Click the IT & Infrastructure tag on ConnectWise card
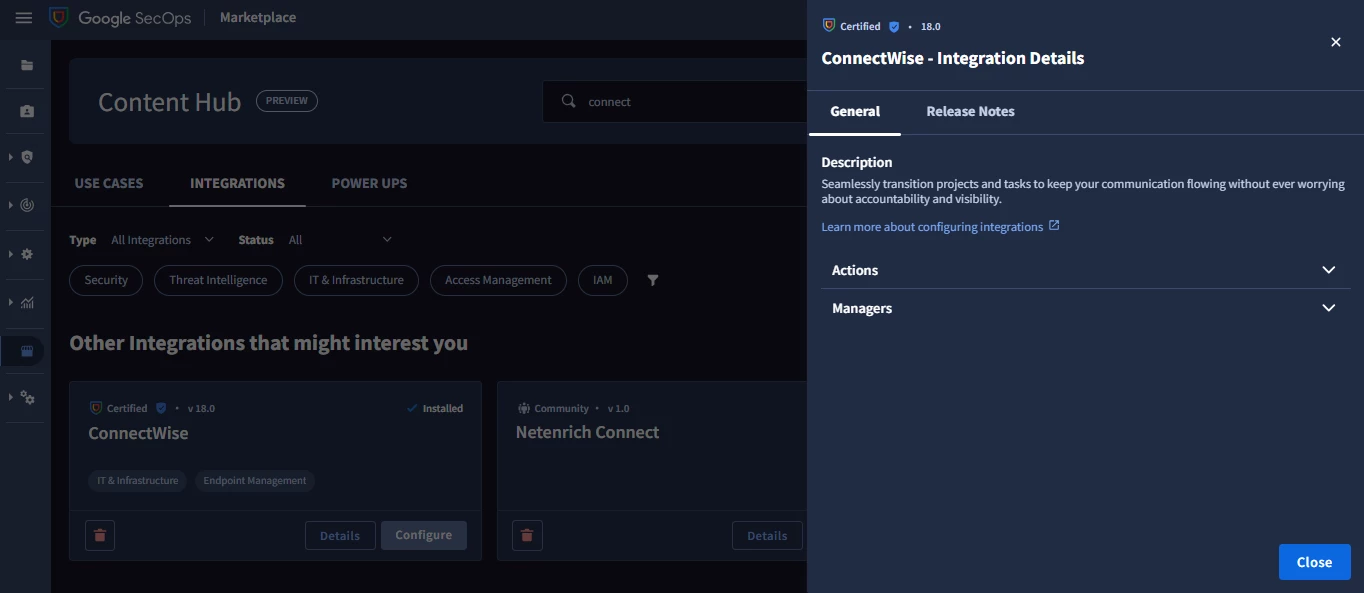The image size is (1364, 593). [138, 481]
